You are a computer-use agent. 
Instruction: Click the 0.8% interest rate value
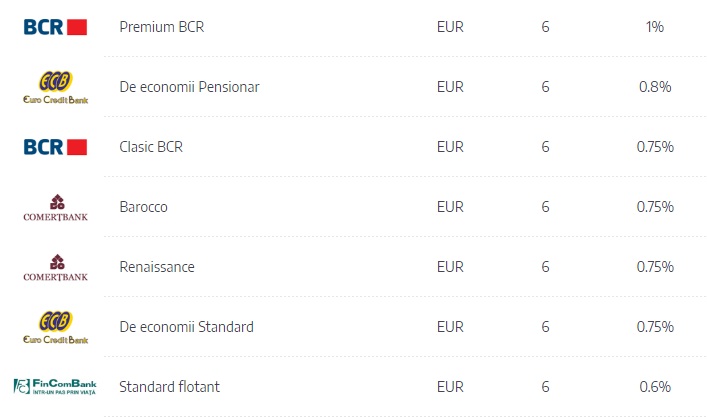click(655, 87)
